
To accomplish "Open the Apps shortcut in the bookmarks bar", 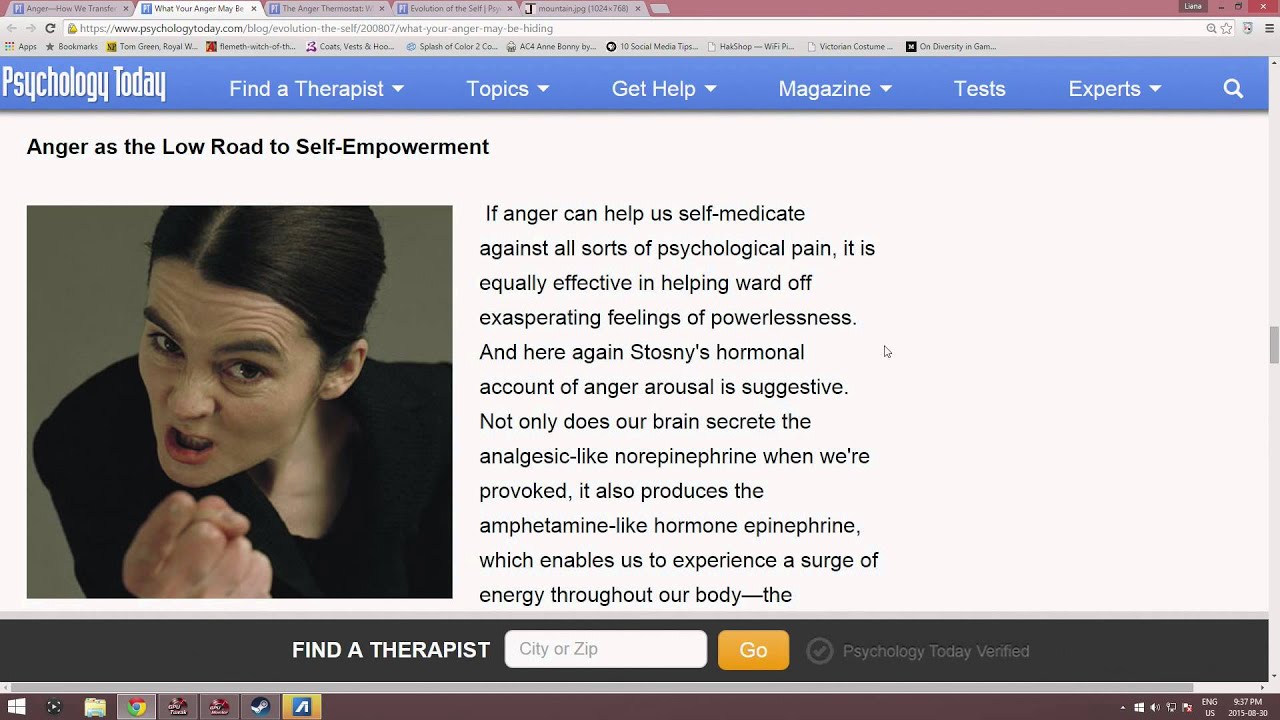I will (20, 46).
